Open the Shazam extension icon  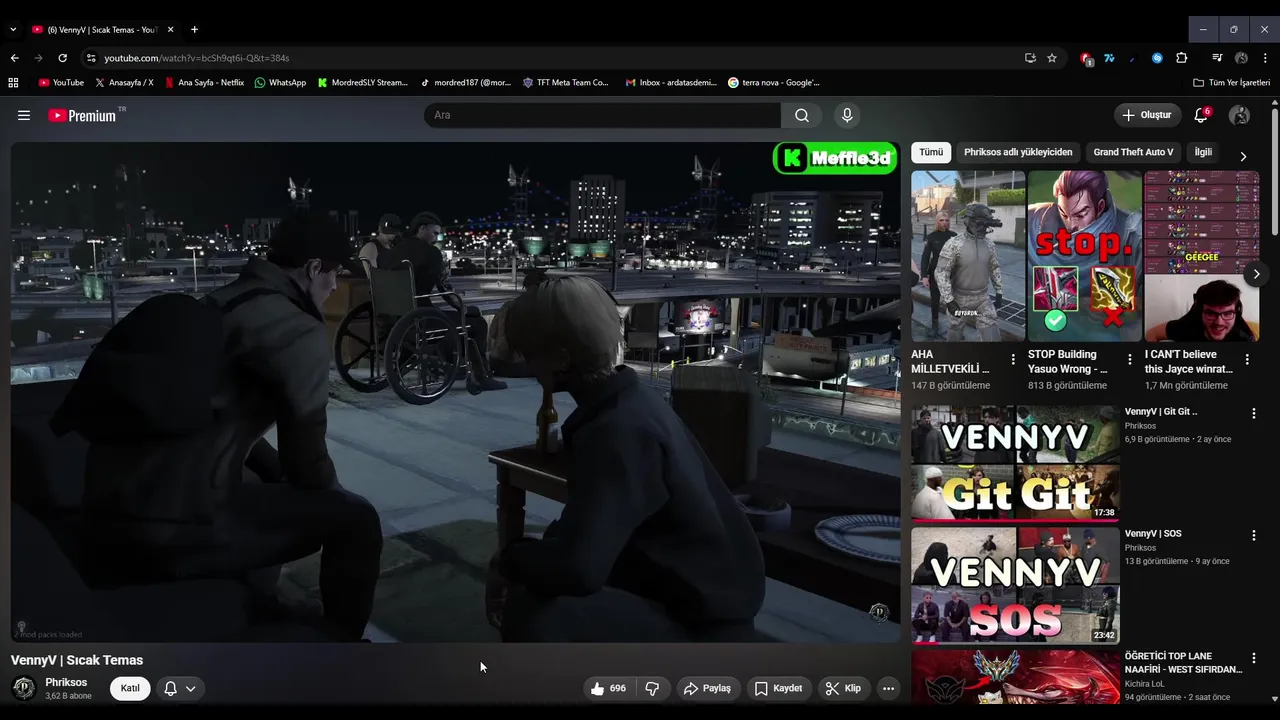1157,58
